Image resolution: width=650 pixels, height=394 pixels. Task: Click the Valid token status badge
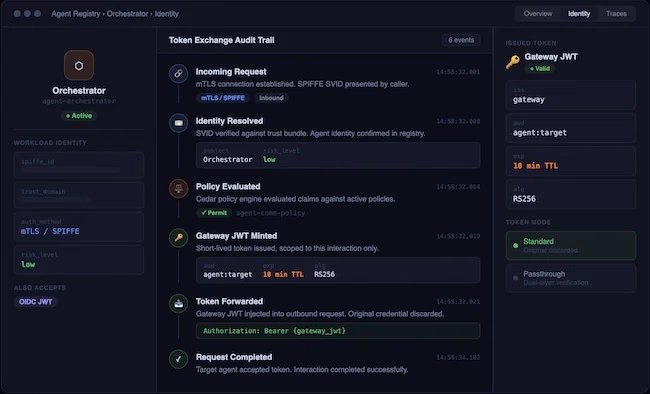(540, 68)
